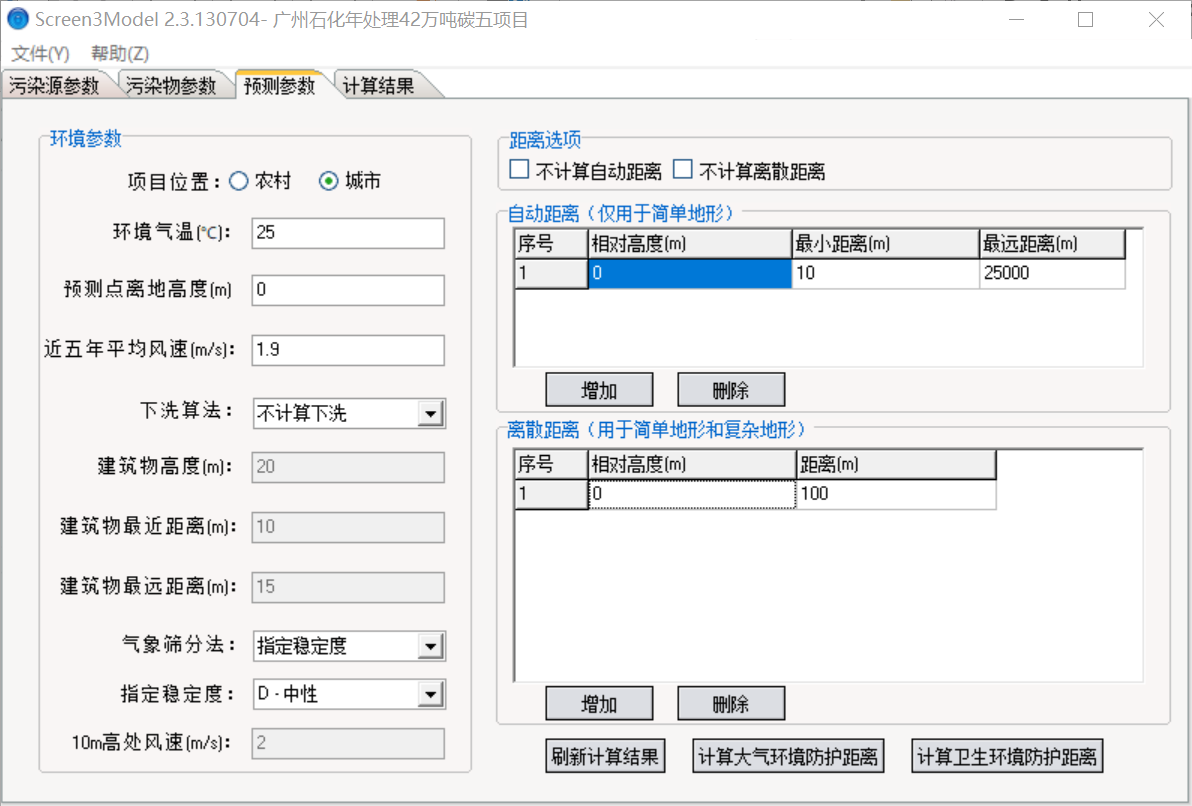Viewport: 1192px width, 806px height.
Task: Click the 环境气温 input field
Action: click(347, 233)
